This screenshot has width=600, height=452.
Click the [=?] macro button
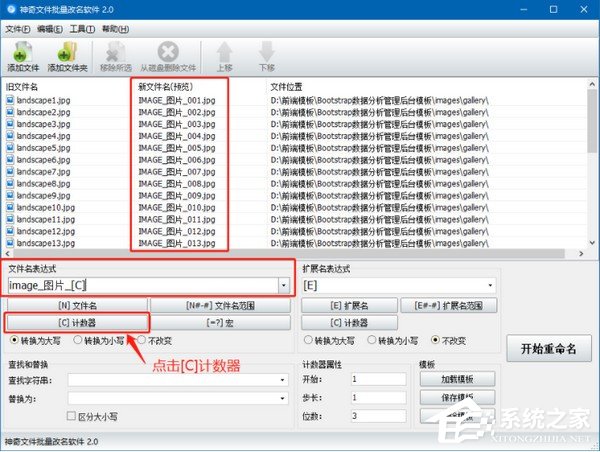(x=220, y=323)
